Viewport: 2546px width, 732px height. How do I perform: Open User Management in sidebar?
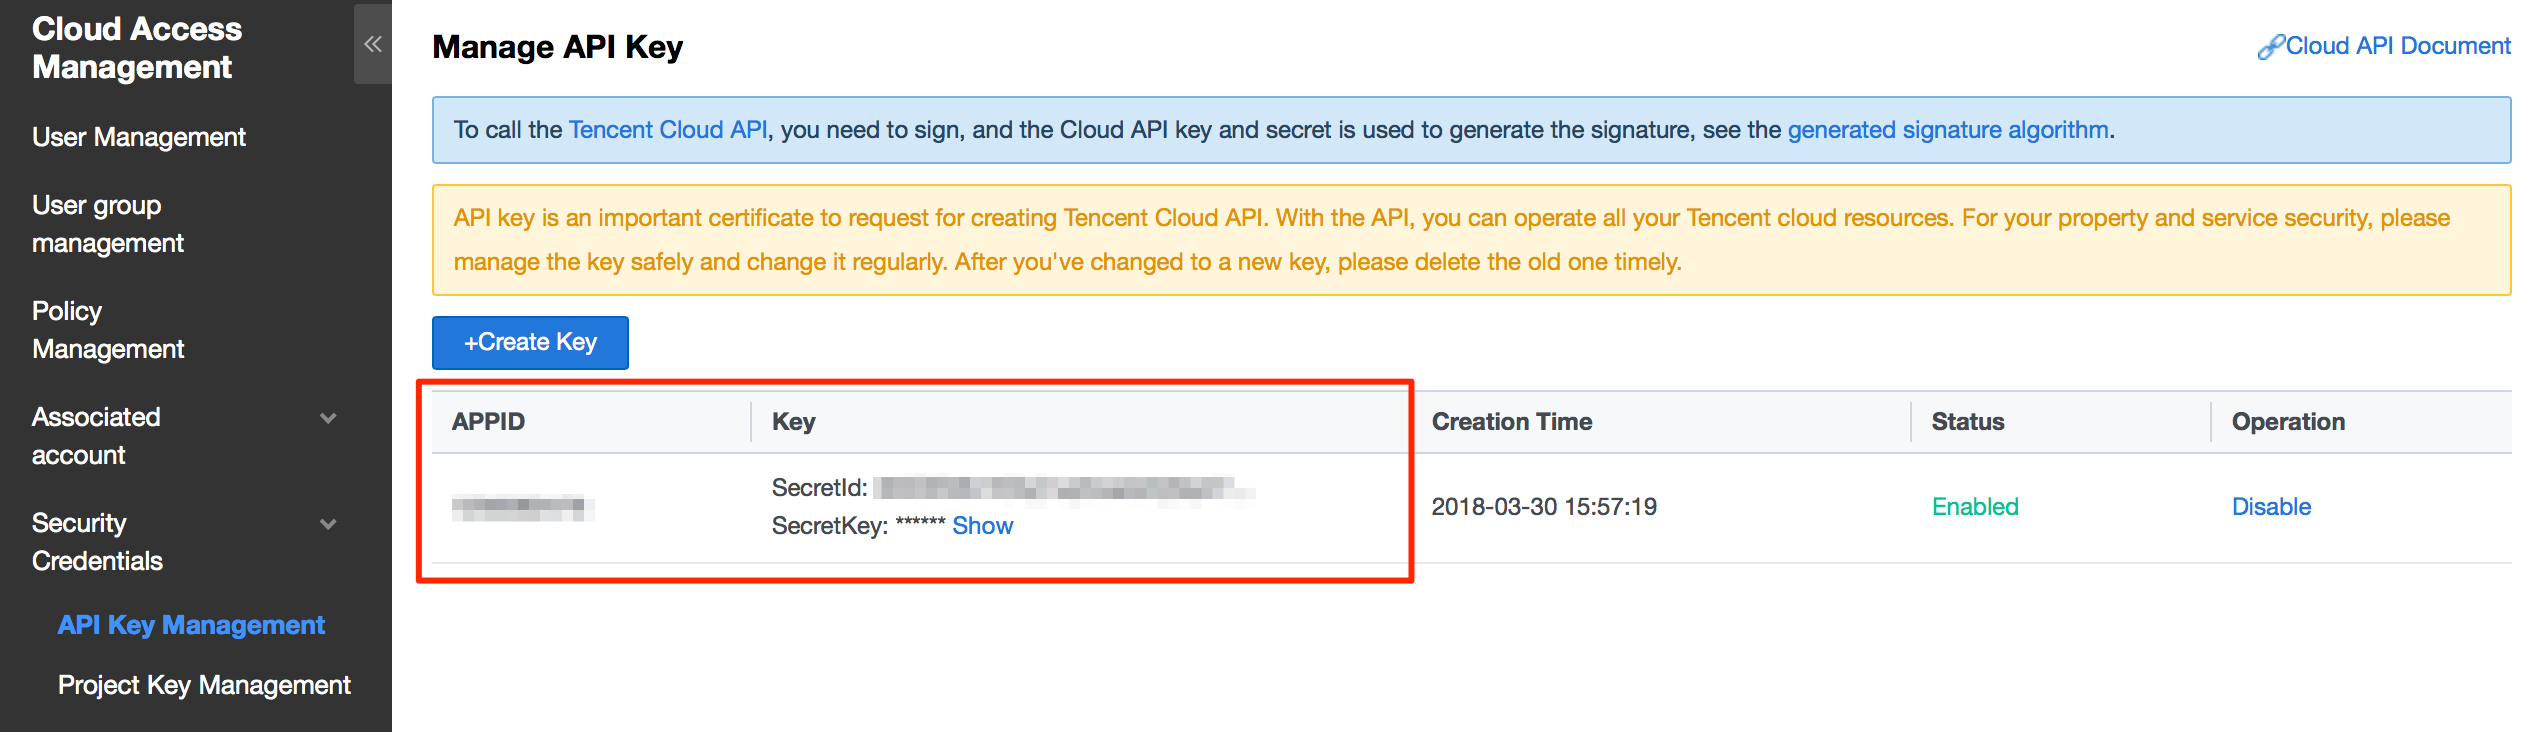point(139,137)
